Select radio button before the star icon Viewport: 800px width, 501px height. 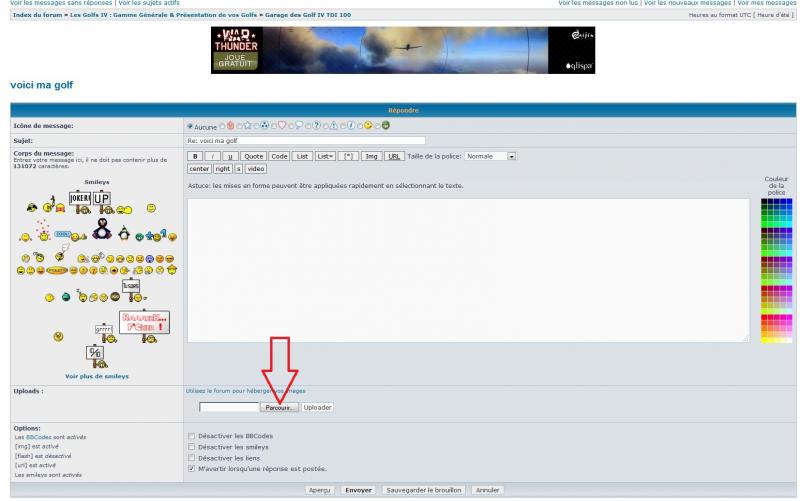coord(239,126)
